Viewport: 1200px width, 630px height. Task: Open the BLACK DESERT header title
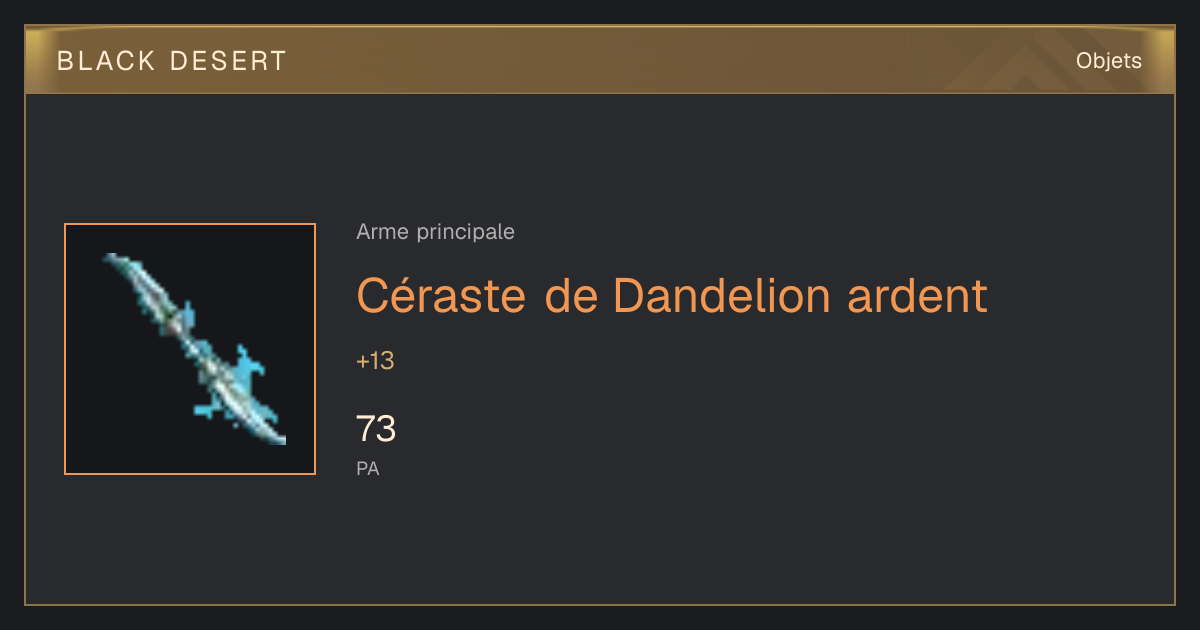point(172,61)
